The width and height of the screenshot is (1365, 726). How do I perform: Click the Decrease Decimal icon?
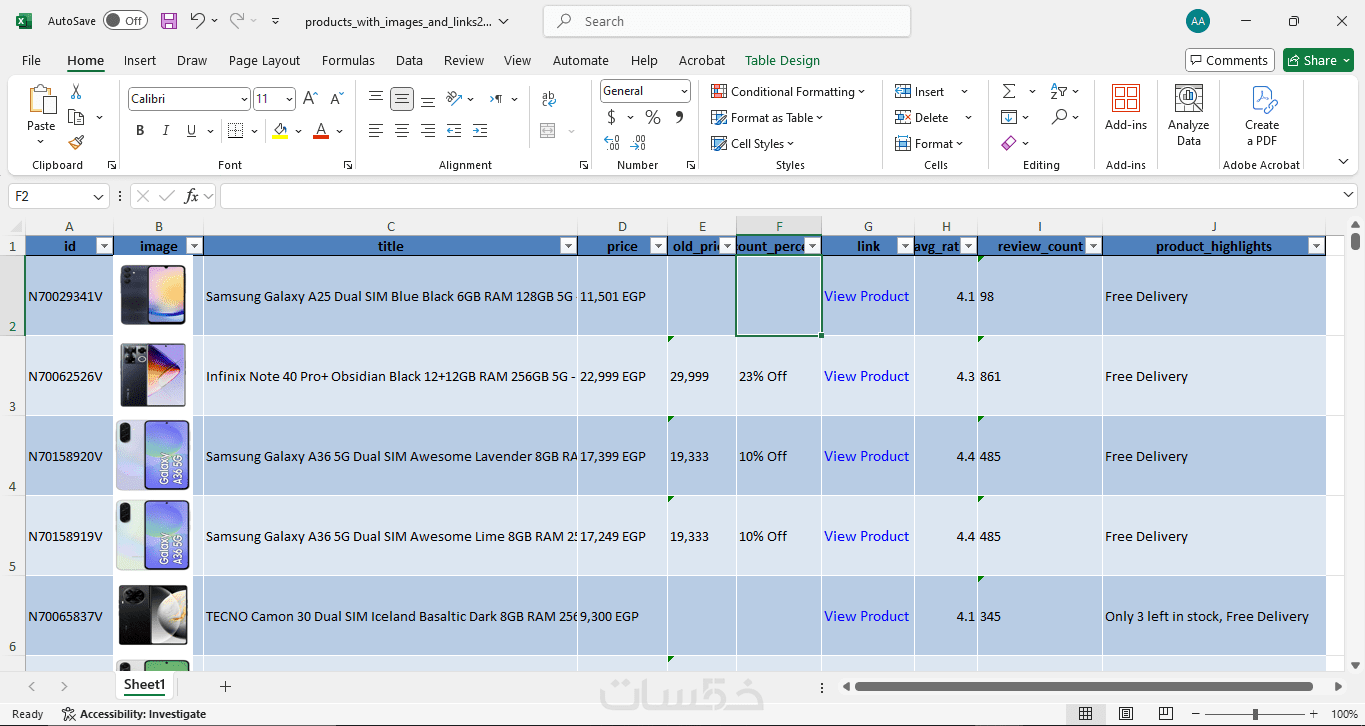click(639, 143)
